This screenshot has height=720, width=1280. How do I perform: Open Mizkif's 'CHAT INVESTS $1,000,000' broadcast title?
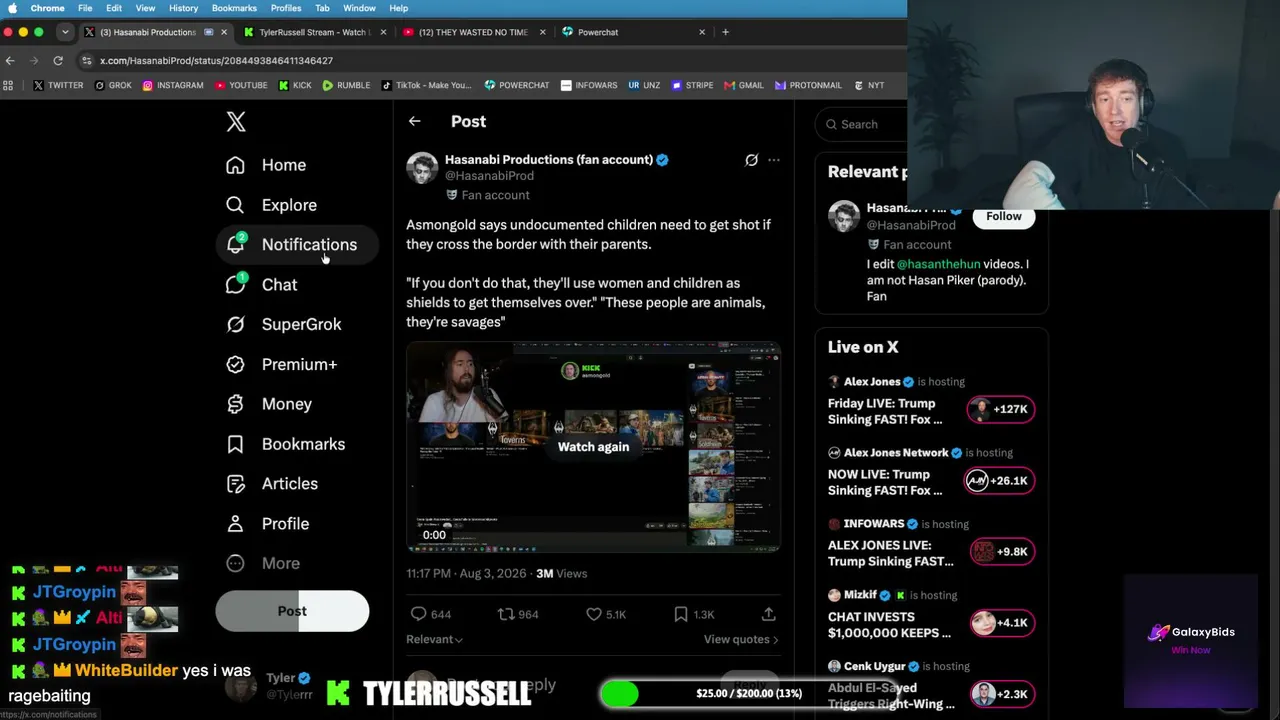(889, 625)
